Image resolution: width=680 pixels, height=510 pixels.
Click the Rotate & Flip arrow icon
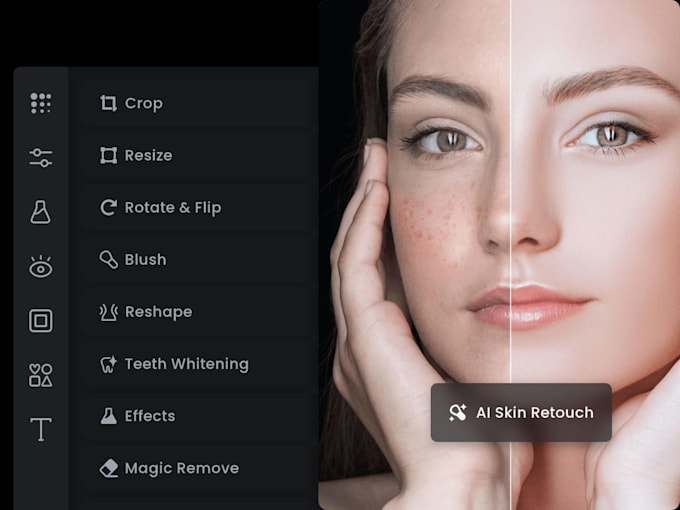pos(108,207)
